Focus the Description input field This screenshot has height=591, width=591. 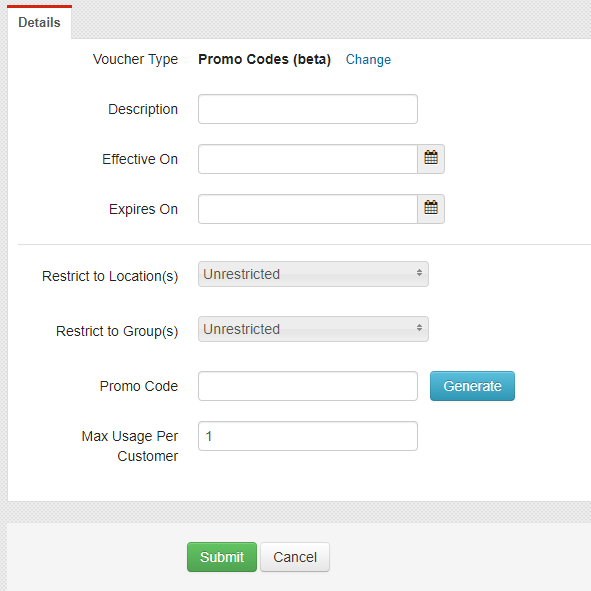(308, 109)
